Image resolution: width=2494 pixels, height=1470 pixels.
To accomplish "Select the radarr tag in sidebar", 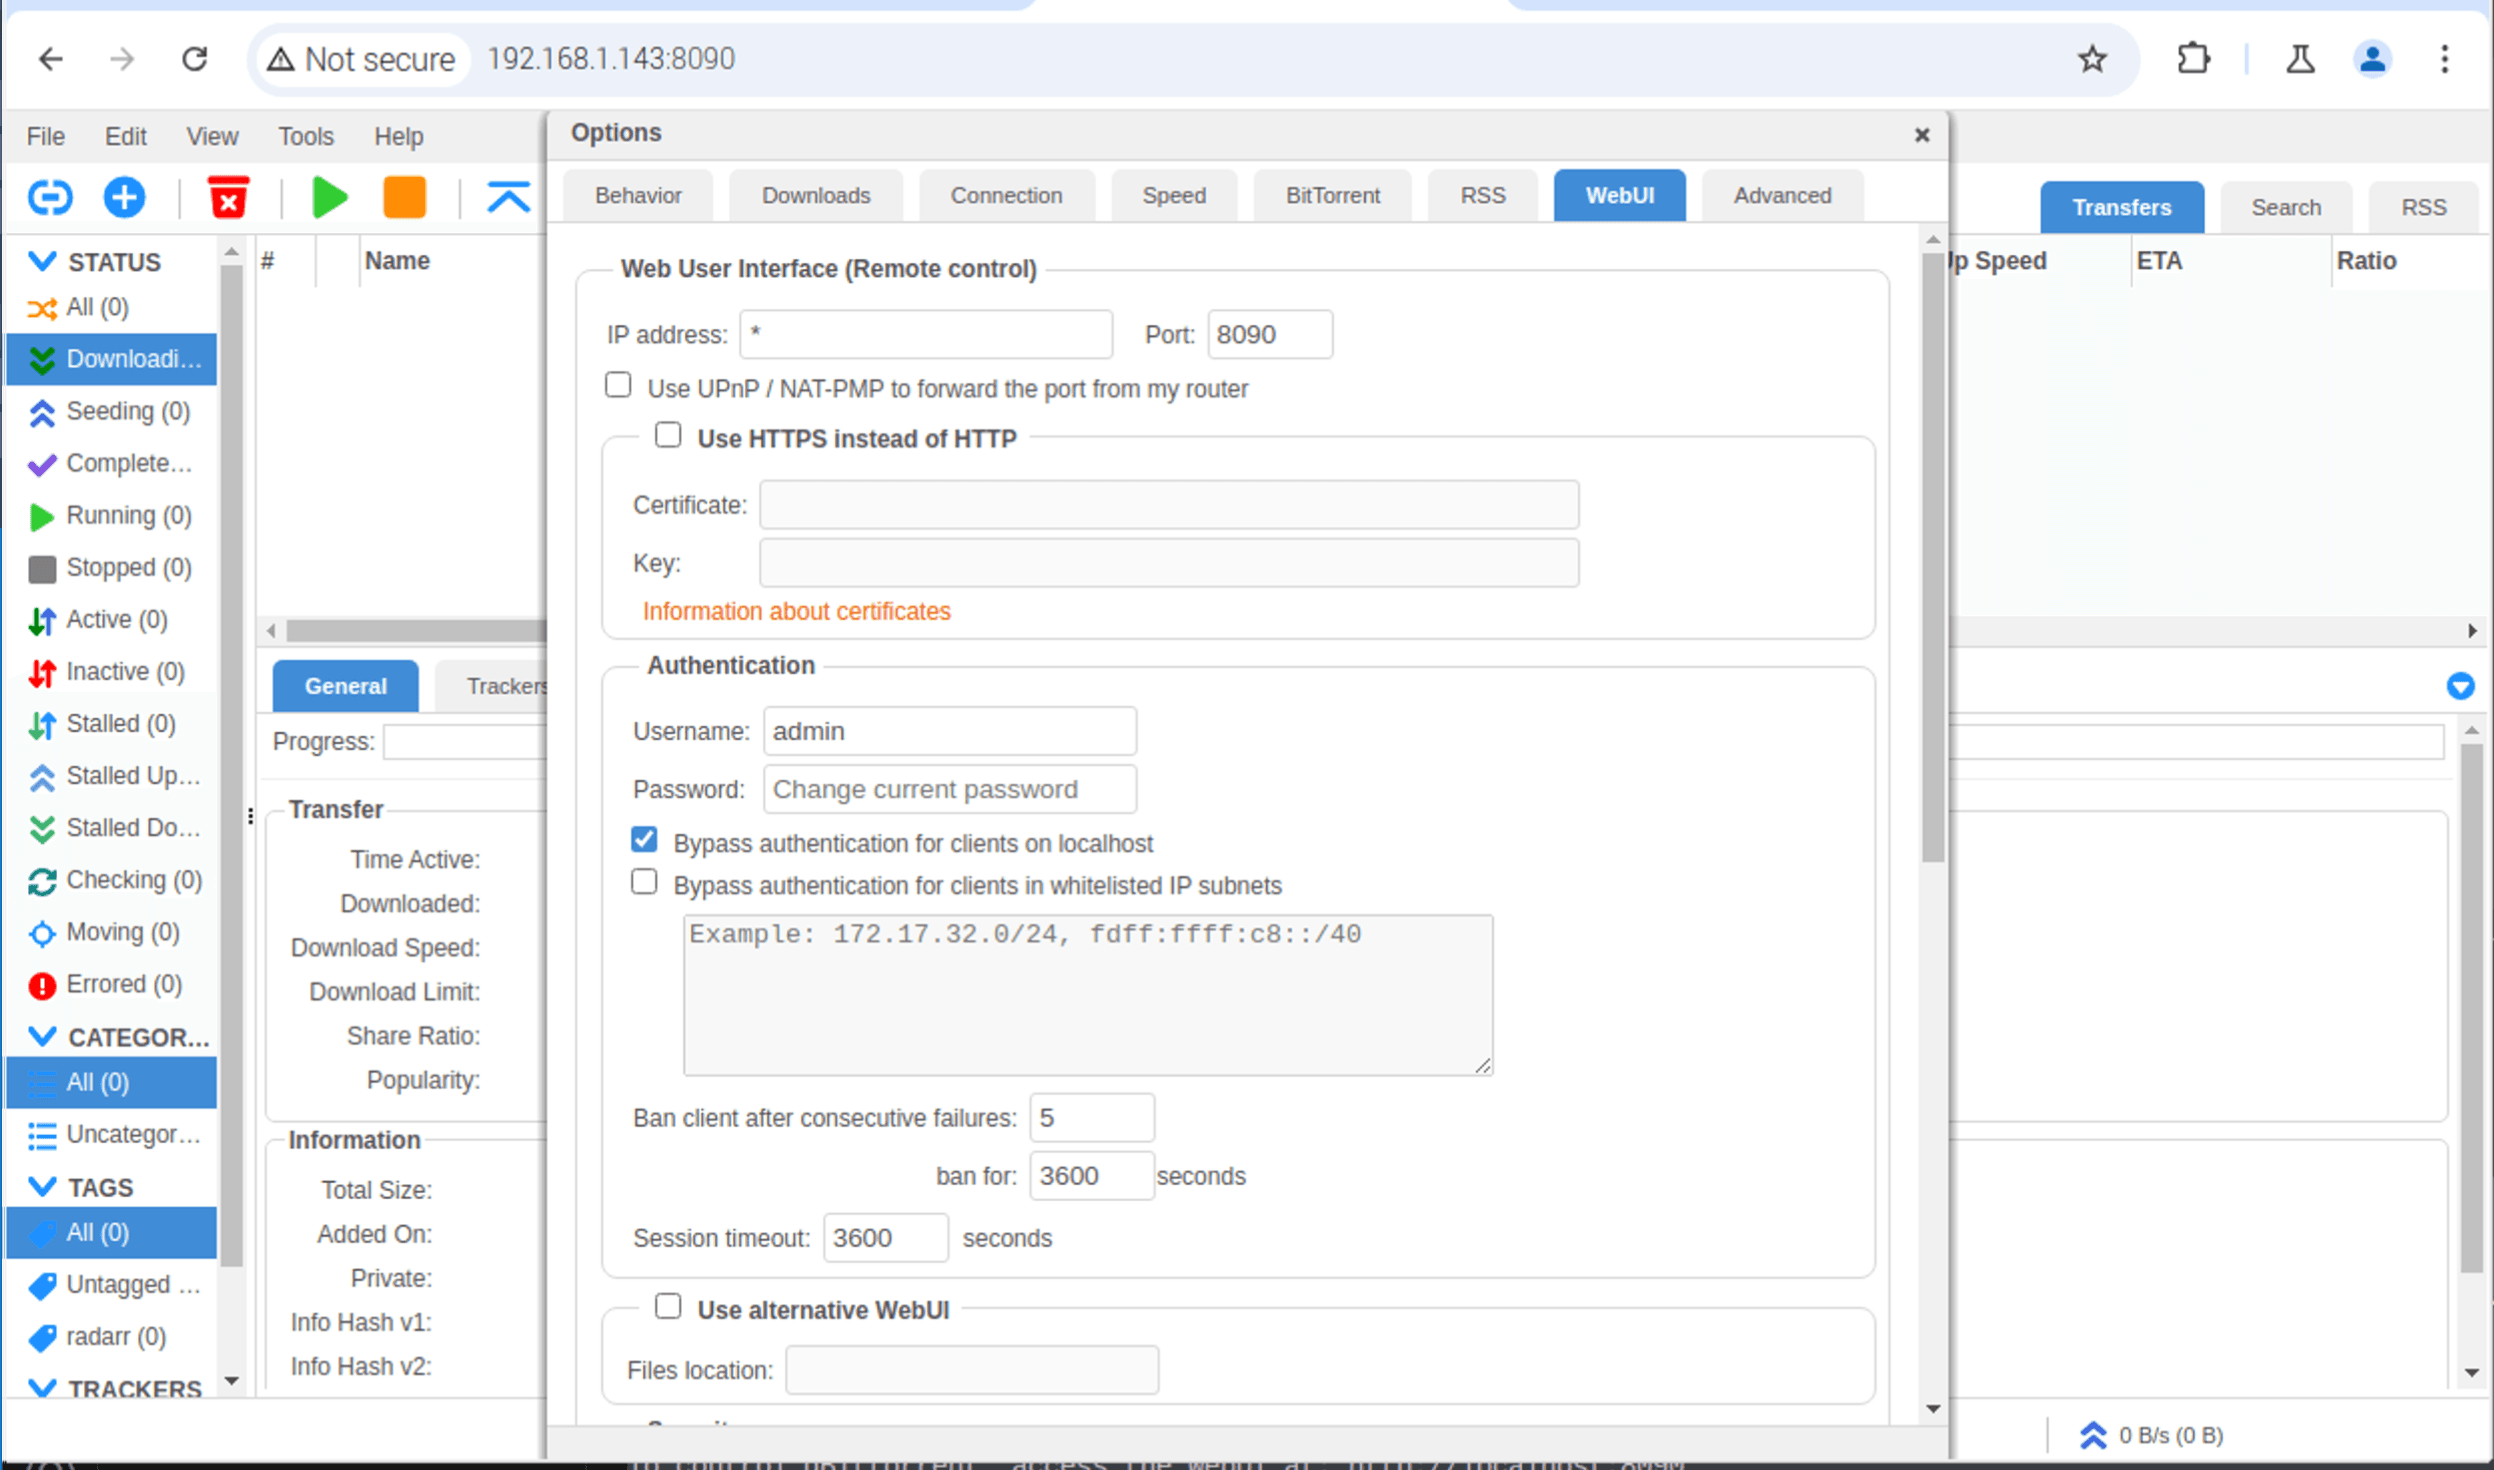I will coord(113,1336).
